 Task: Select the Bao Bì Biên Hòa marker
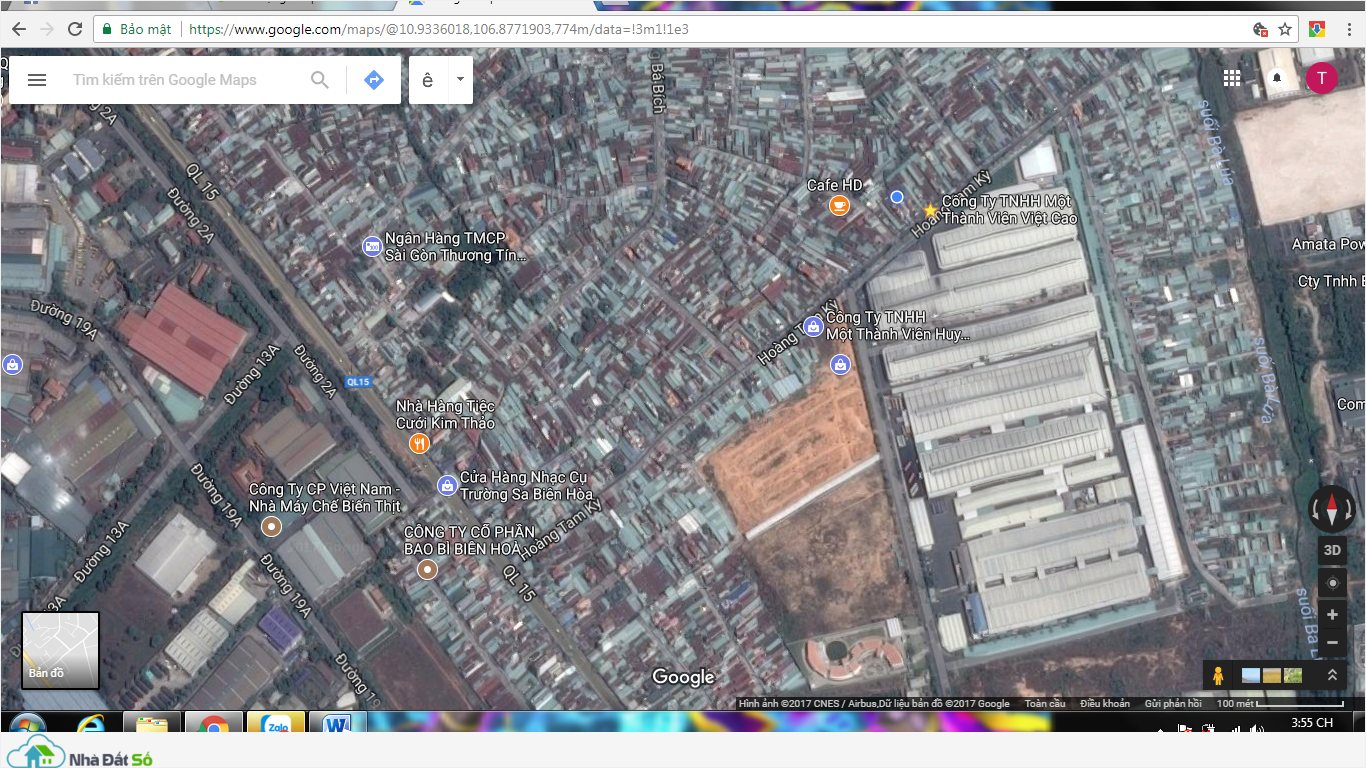(x=428, y=569)
